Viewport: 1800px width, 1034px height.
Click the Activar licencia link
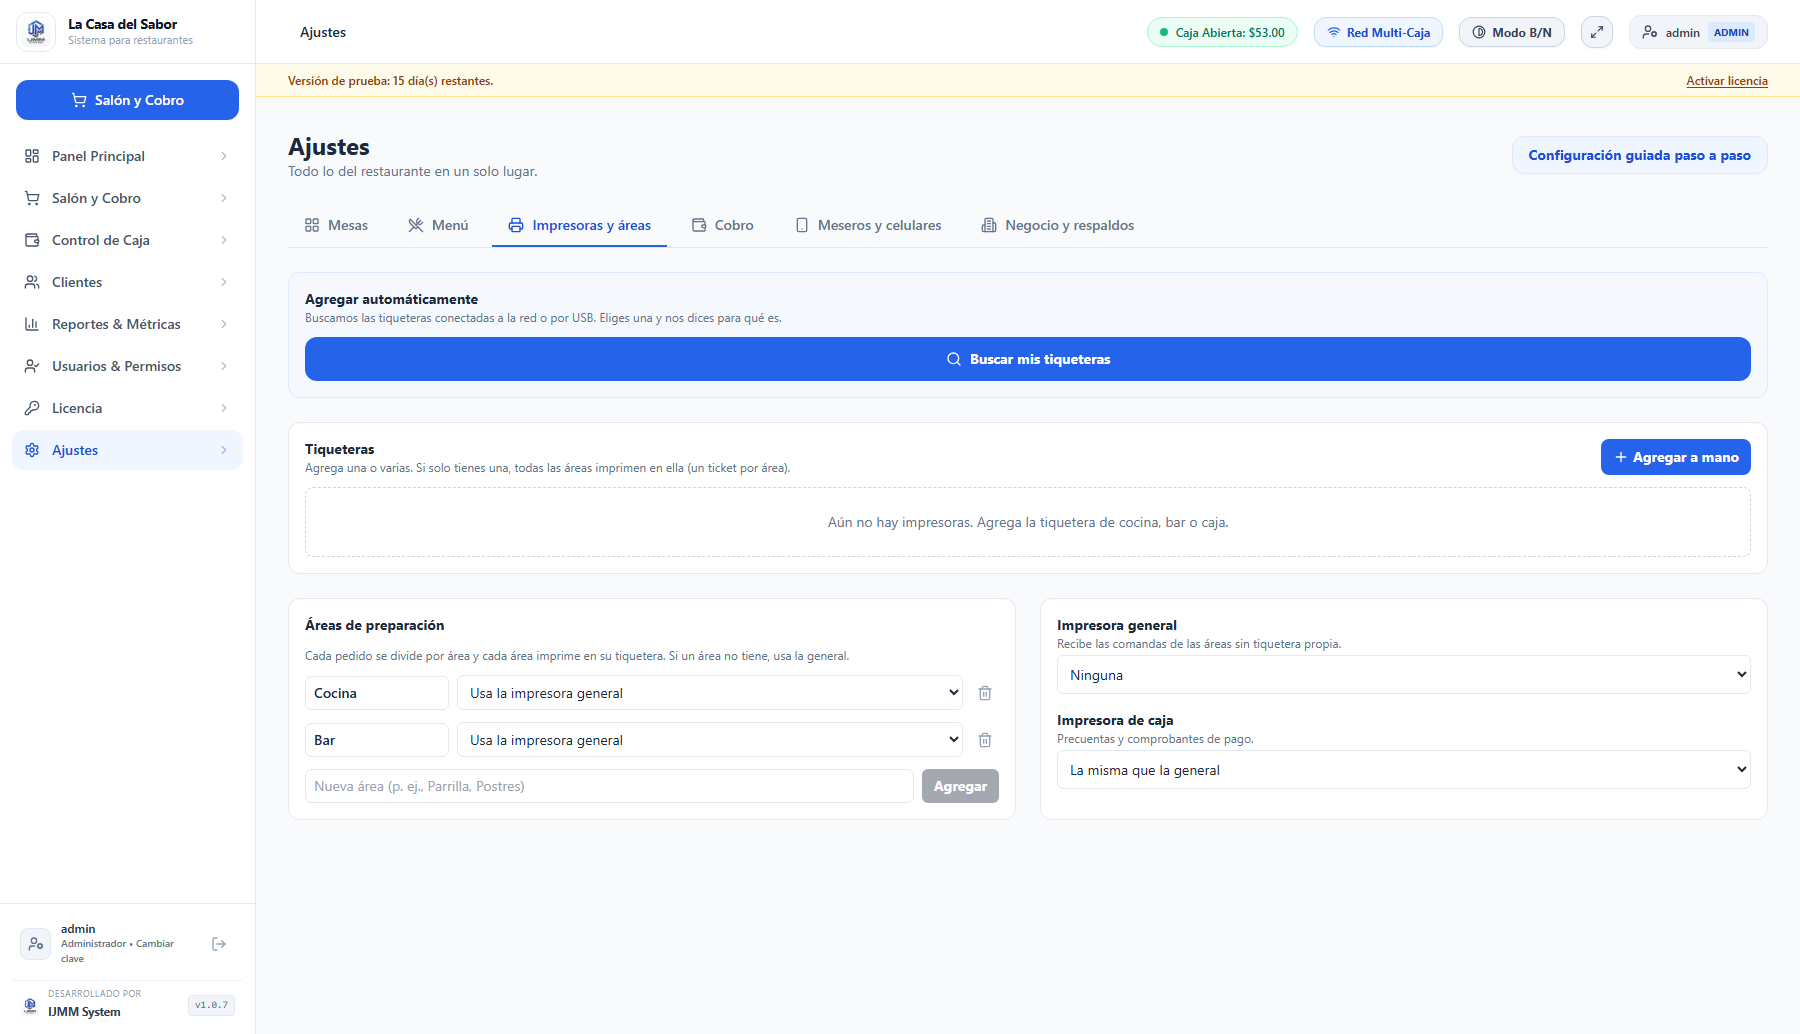pos(1727,81)
